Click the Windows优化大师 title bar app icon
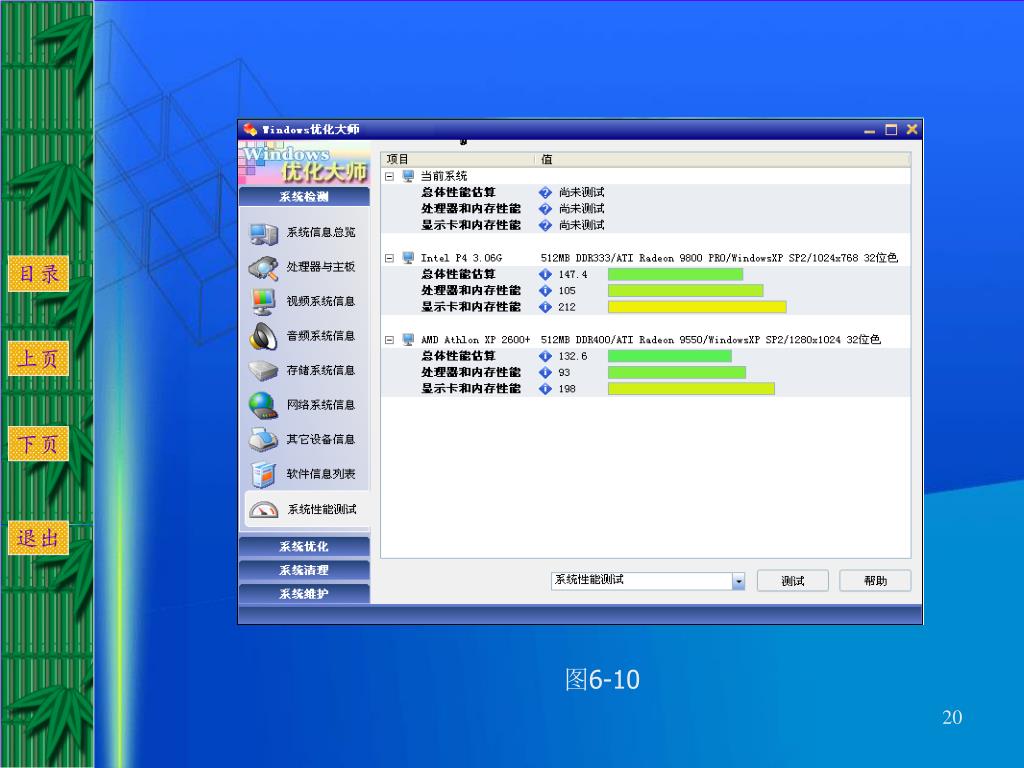The width and height of the screenshot is (1024, 768). (x=250, y=129)
